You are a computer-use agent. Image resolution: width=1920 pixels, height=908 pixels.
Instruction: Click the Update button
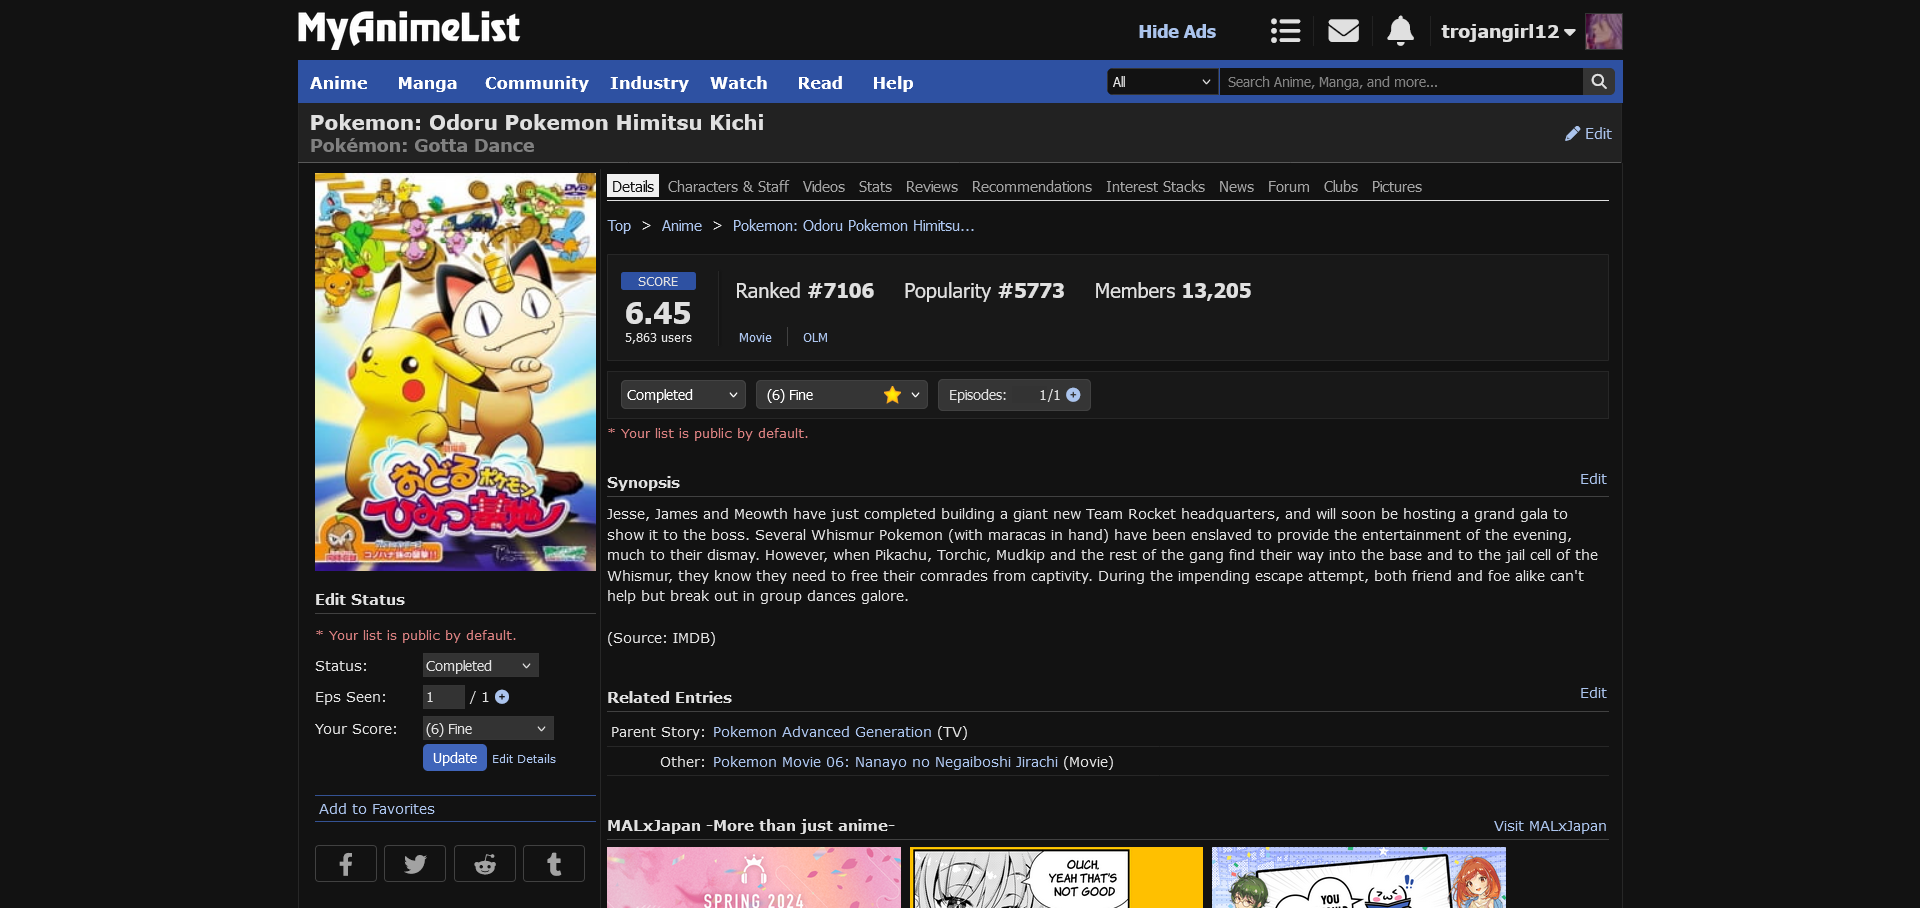point(455,758)
